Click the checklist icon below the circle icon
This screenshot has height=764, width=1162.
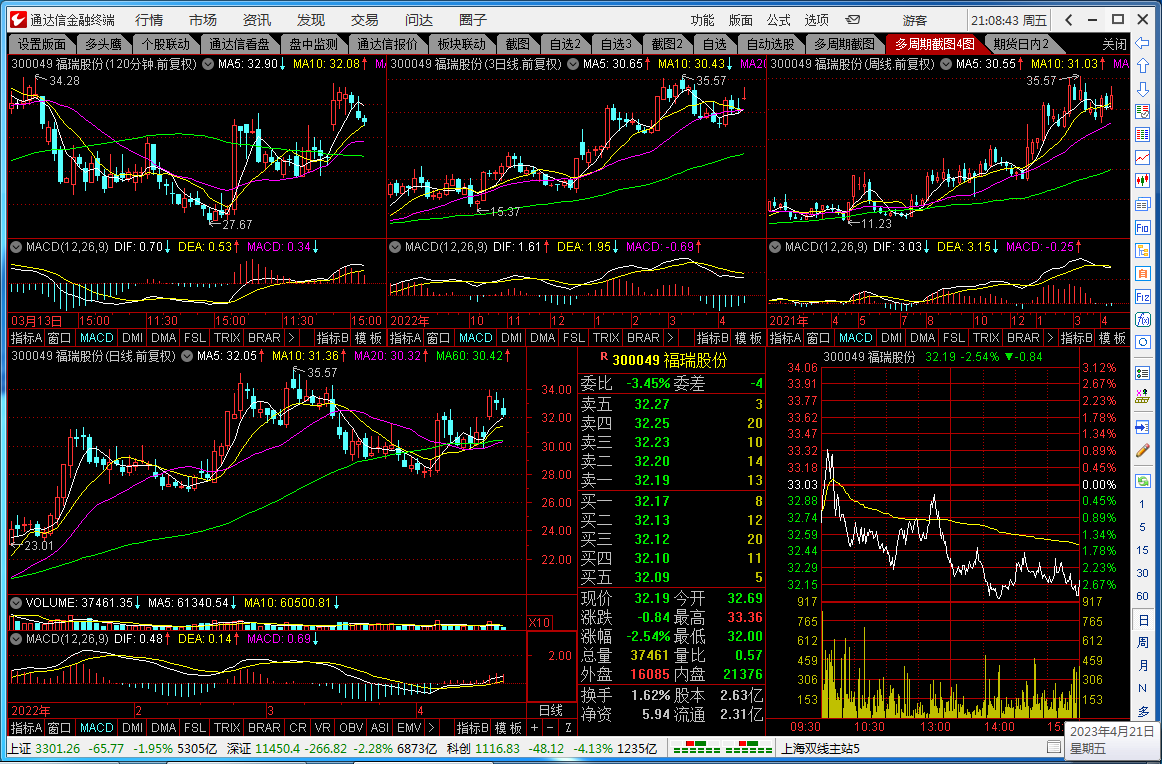[1143, 375]
